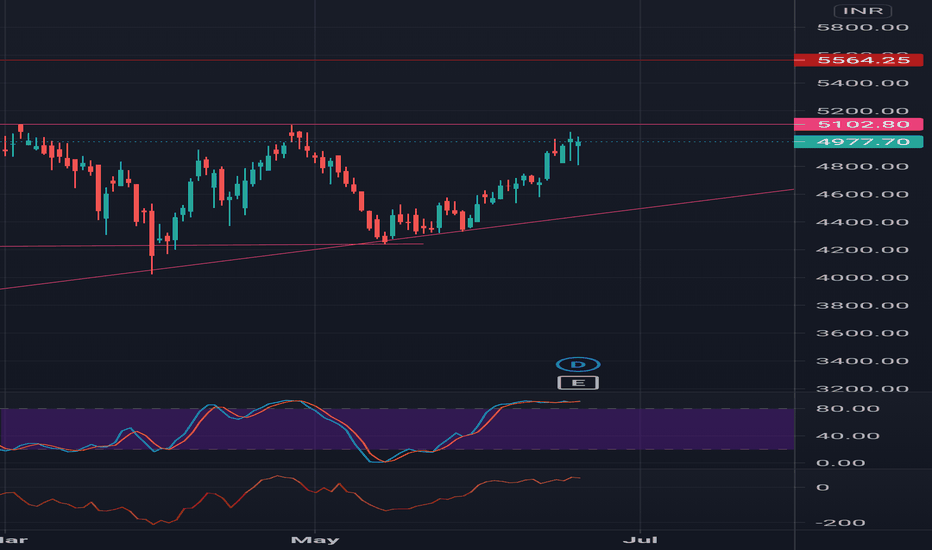Click the blue D dividend marker

578,364
